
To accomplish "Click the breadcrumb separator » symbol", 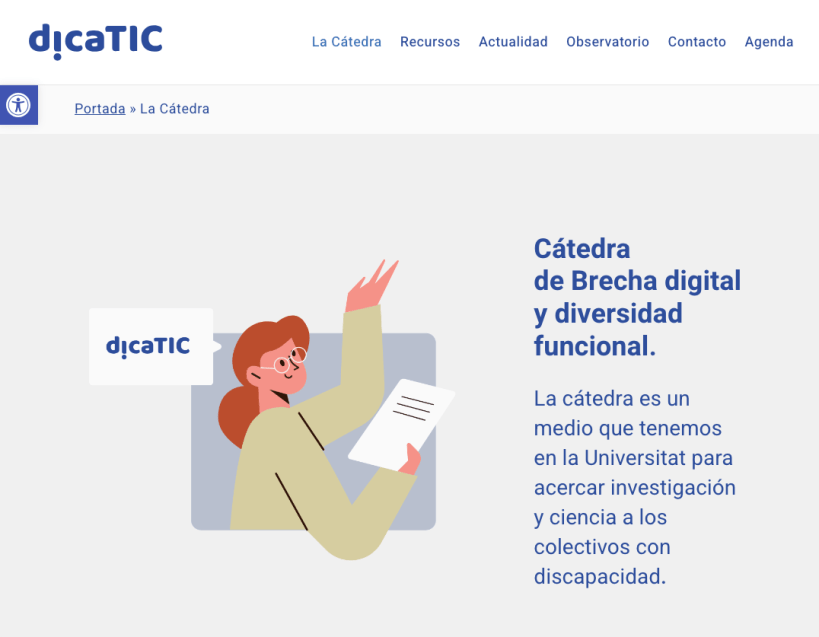I will (x=133, y=109).
